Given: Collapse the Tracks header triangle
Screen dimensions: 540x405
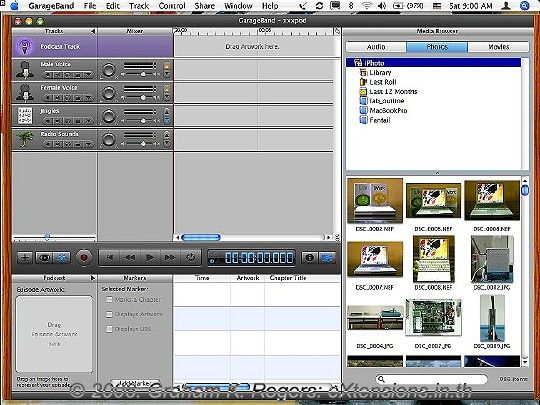Looking at the screenshot, I should (93, 31).
